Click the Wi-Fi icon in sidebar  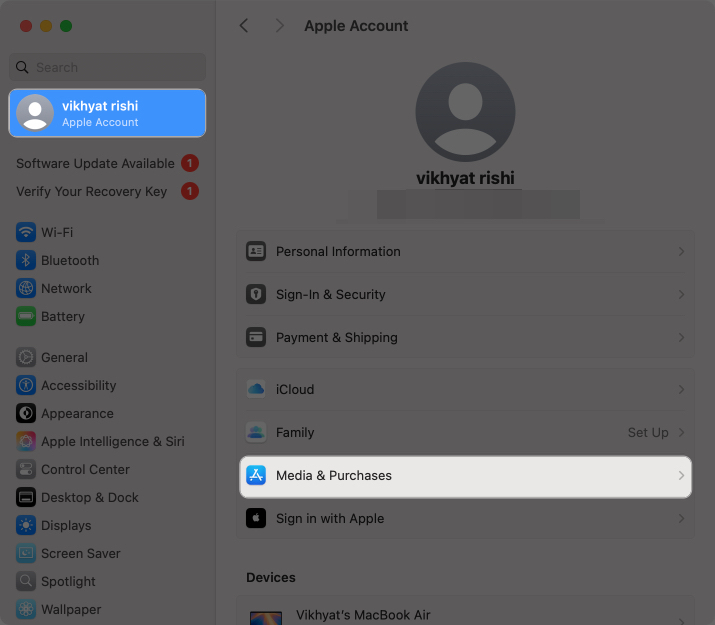[26, 232]
